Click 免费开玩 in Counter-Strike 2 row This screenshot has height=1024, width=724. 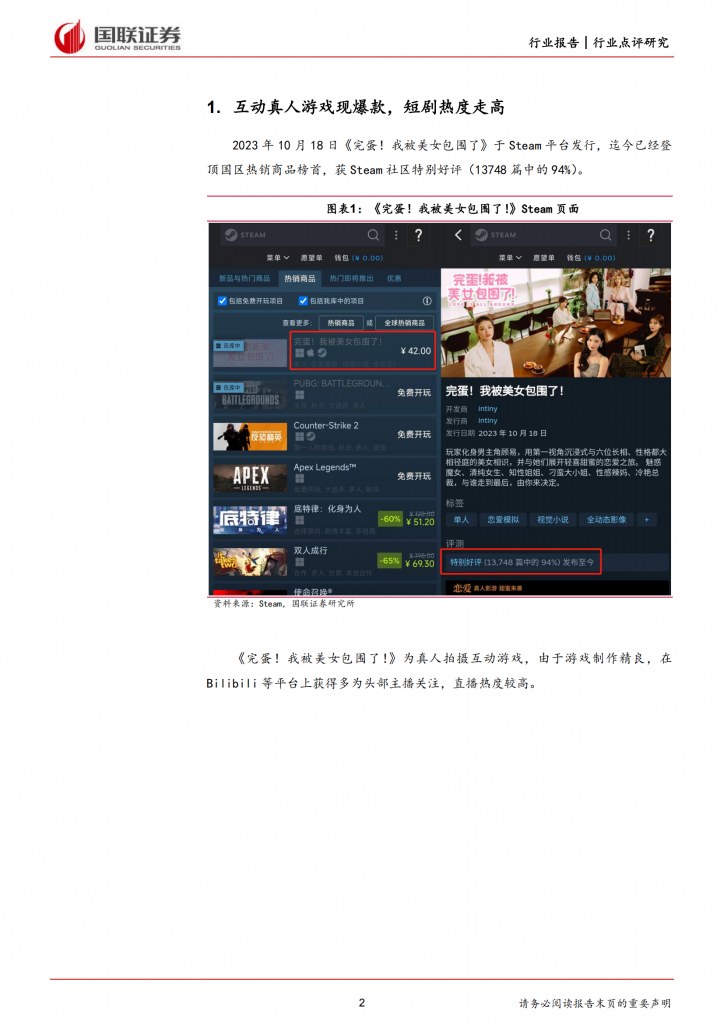point(414,434)
